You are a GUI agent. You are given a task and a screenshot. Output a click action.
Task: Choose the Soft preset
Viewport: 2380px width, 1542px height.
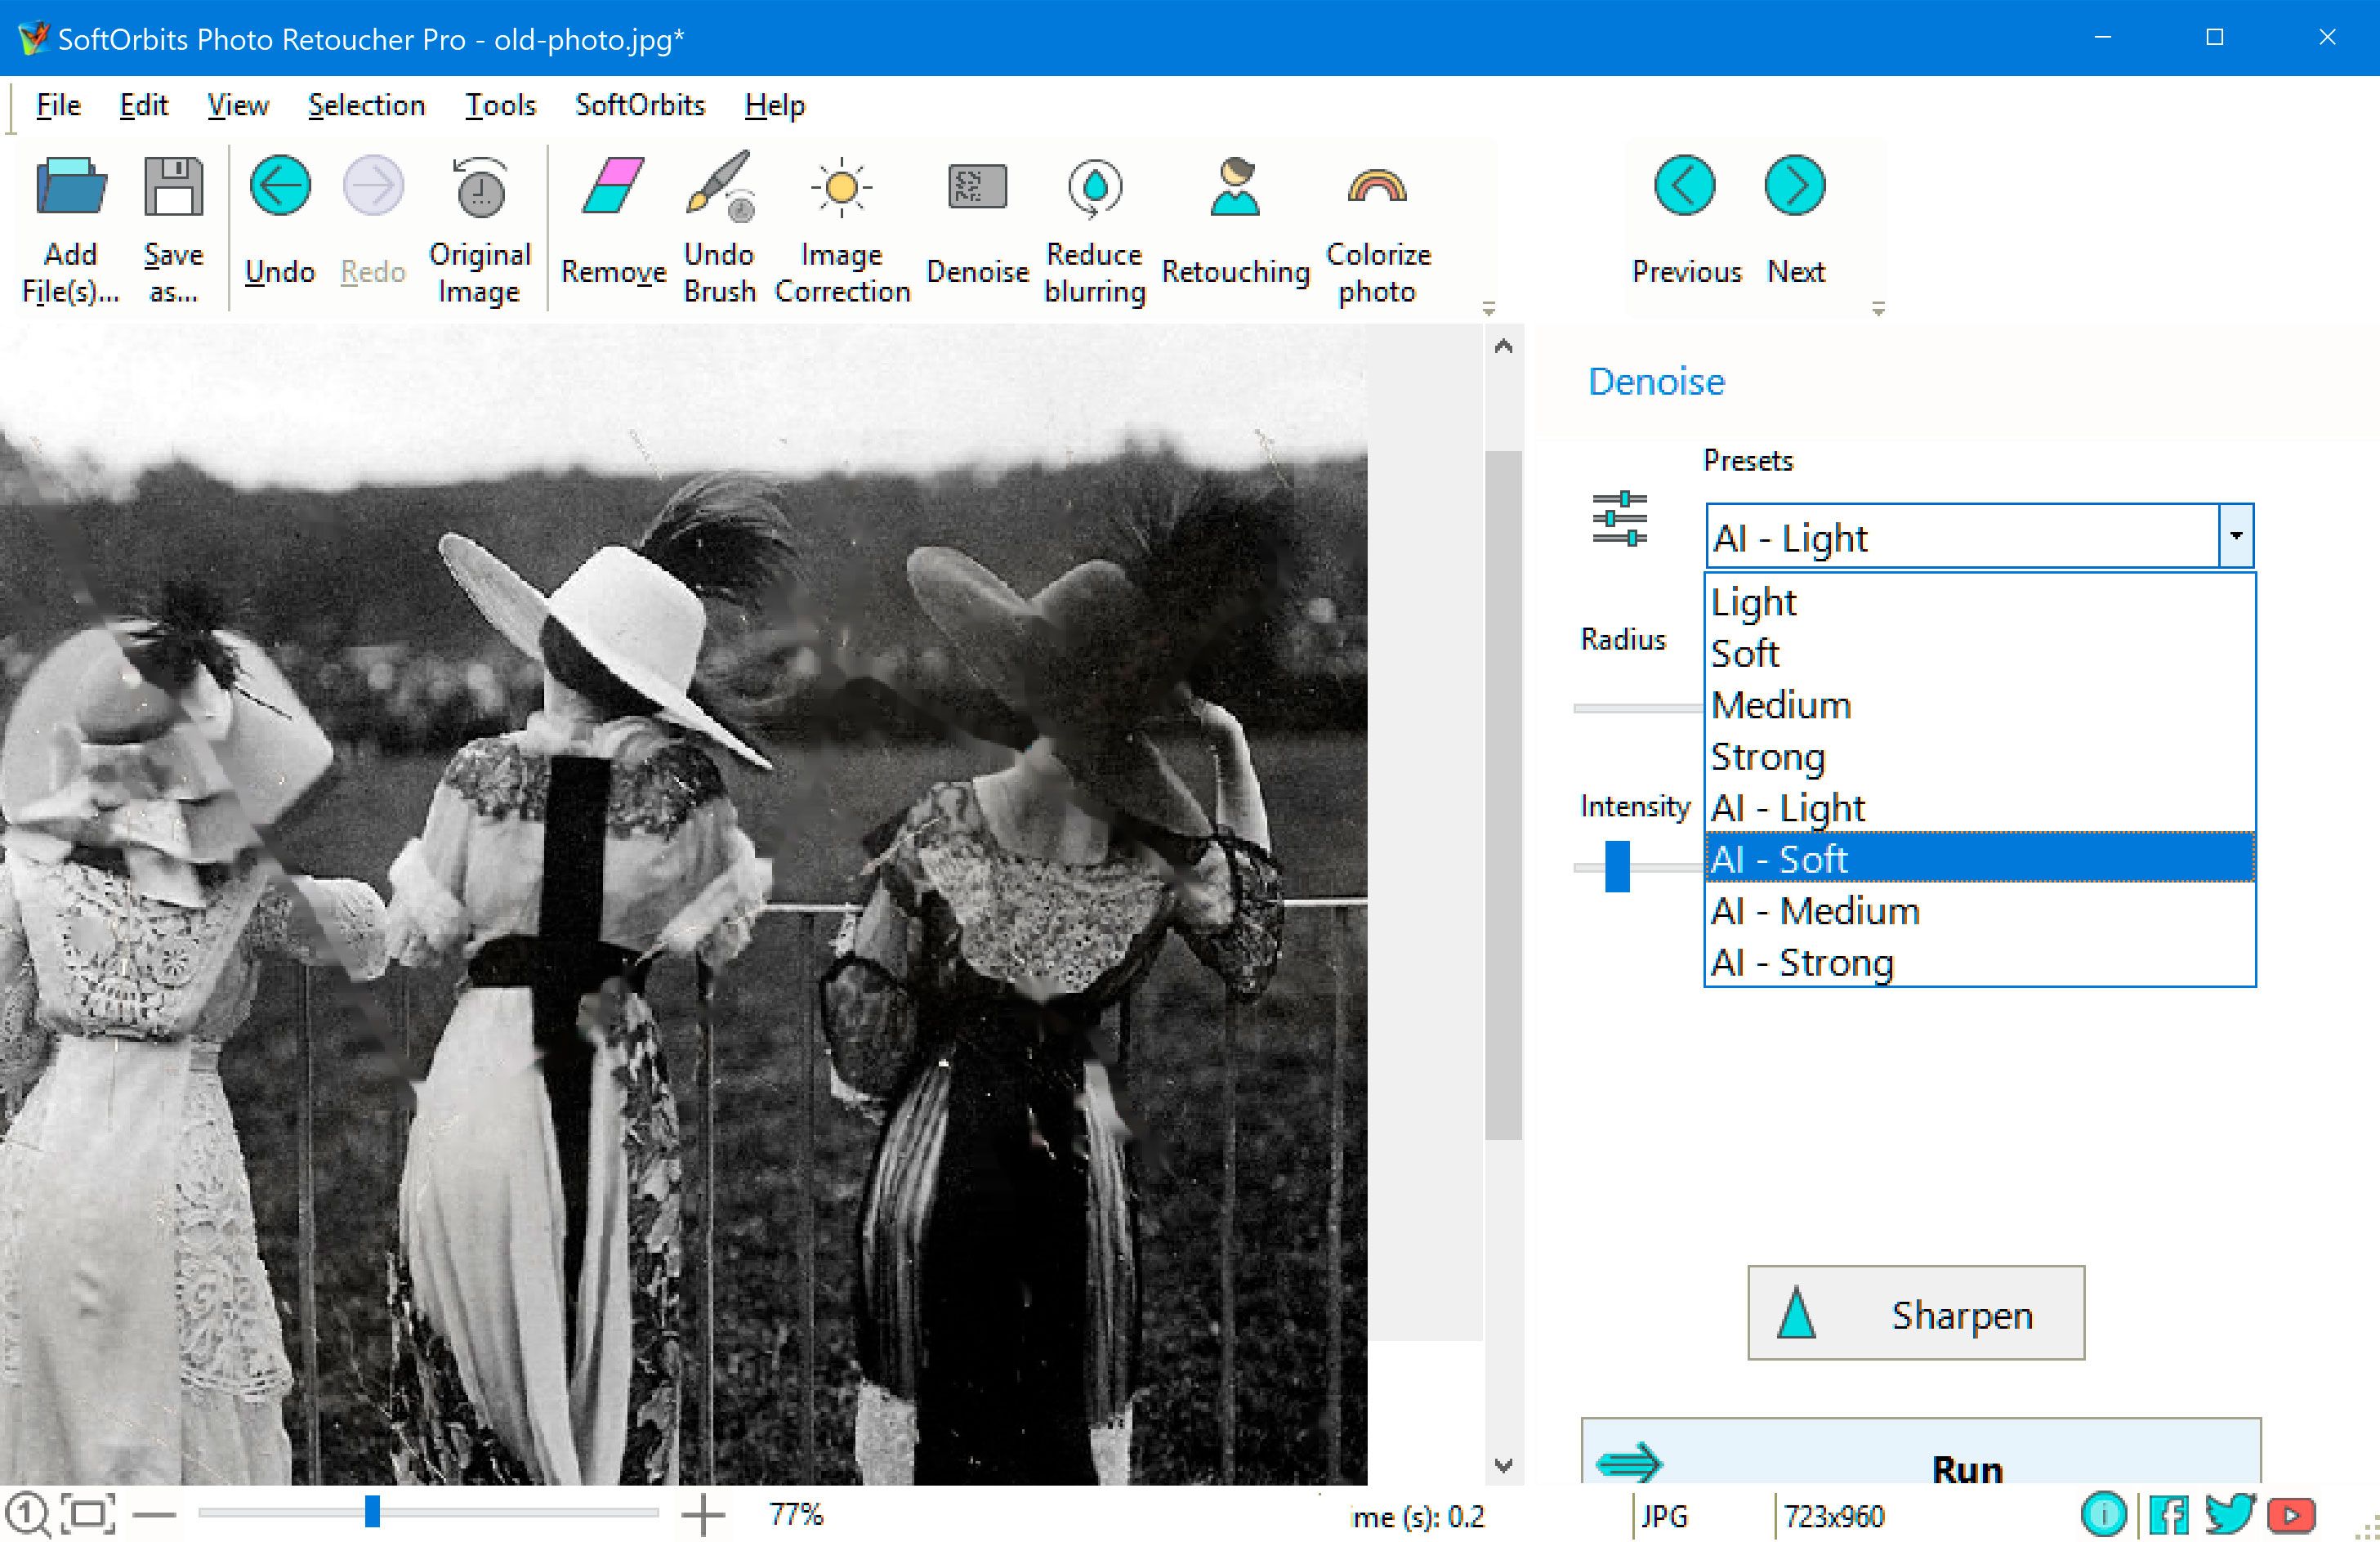coord(1980,653)
